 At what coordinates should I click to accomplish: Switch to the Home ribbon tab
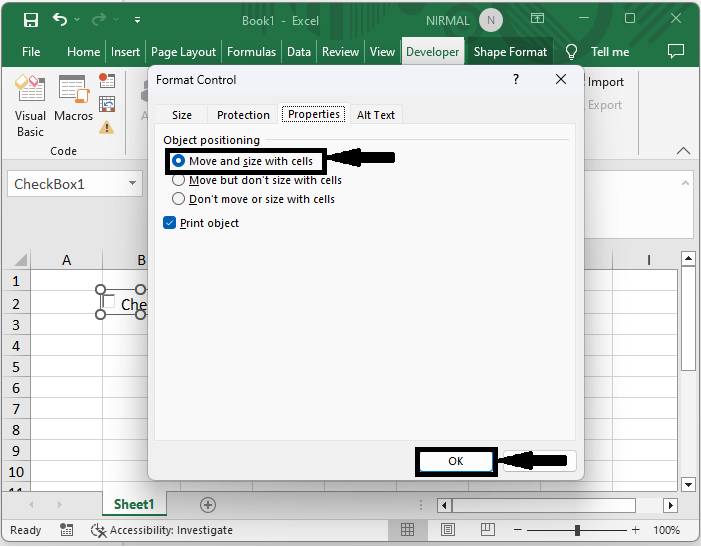tap(83, 52)
